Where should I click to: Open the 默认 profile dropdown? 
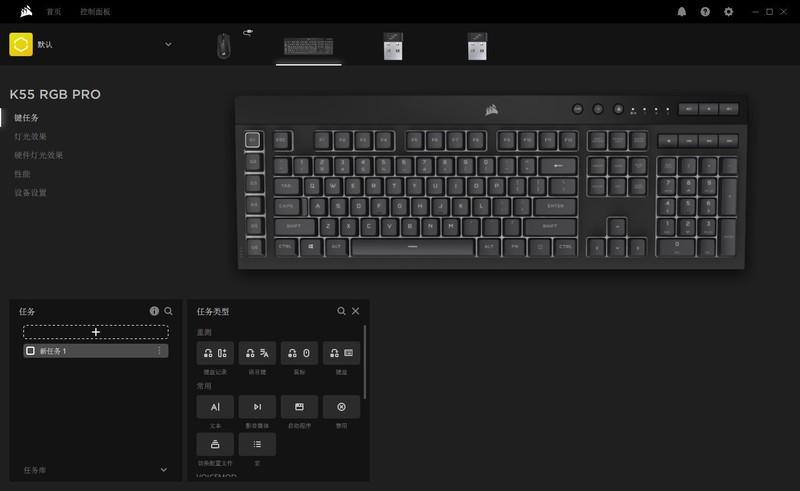coord(168,44)
